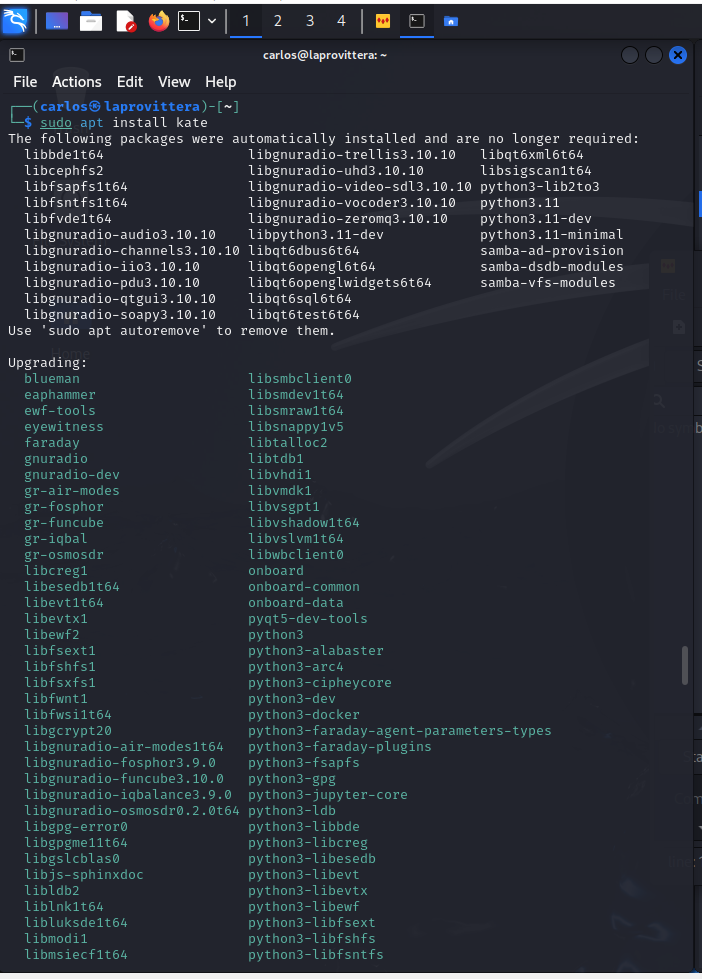This screenshot has height=979, width=702.
Task: Click upgrading package 'gnuradio-dev'
Action: coord(72,475)
